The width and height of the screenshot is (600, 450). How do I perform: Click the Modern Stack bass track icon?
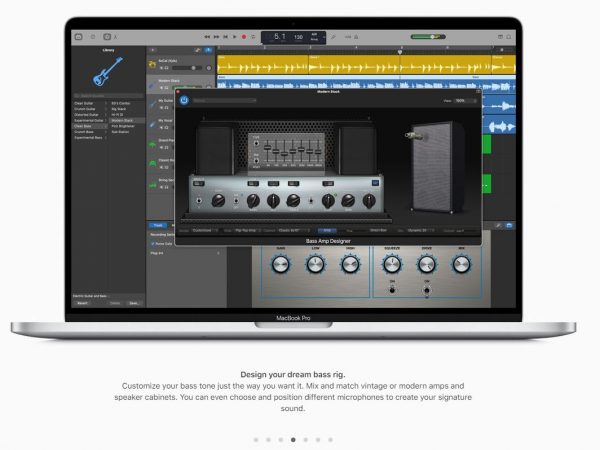click(x=152, y=85)
